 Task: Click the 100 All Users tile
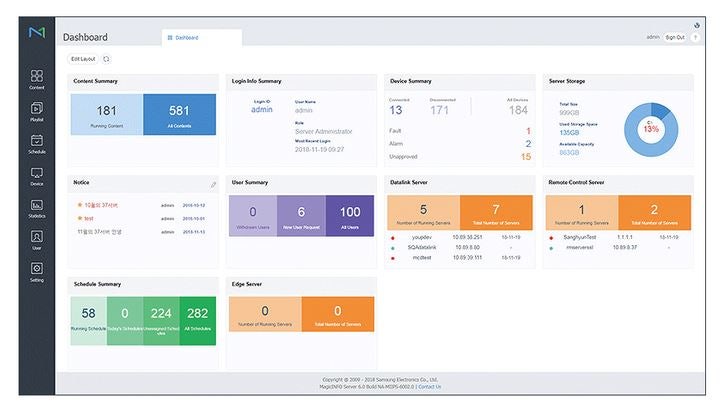(350, 216)
